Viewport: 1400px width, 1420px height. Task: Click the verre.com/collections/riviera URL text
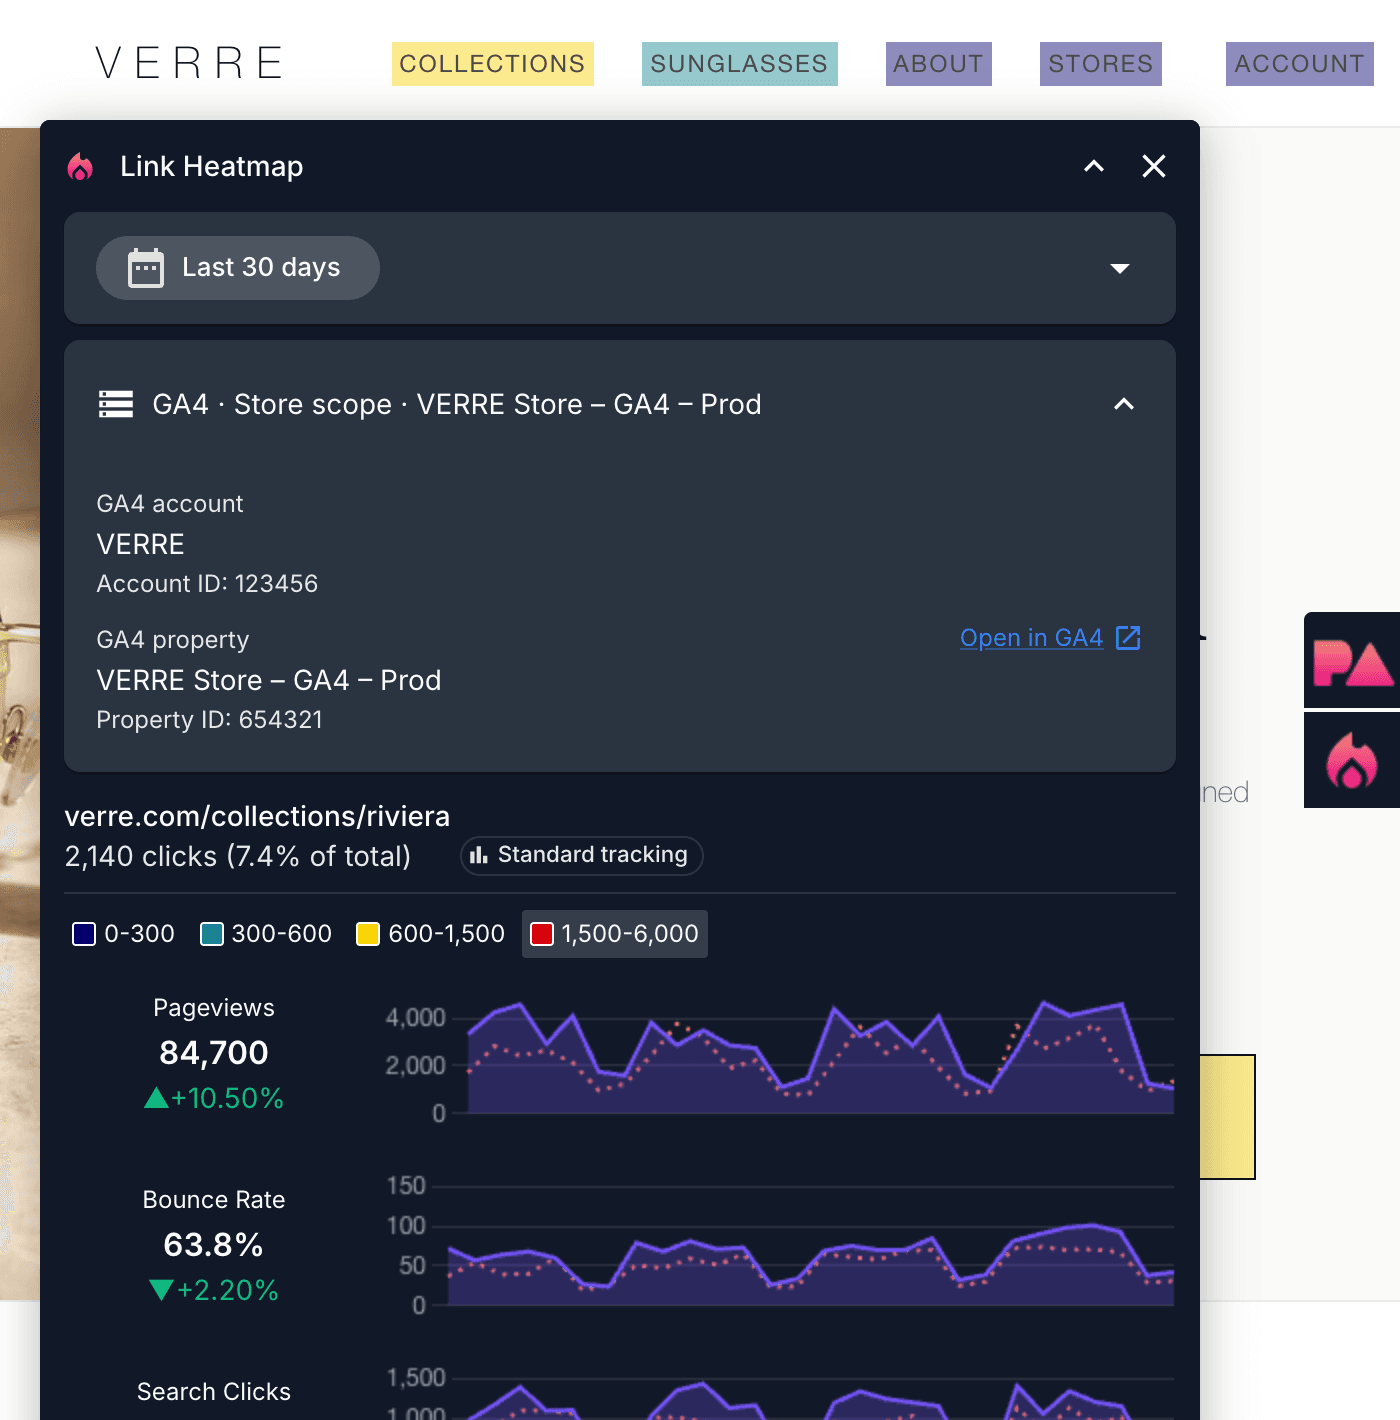coord(257,816)
